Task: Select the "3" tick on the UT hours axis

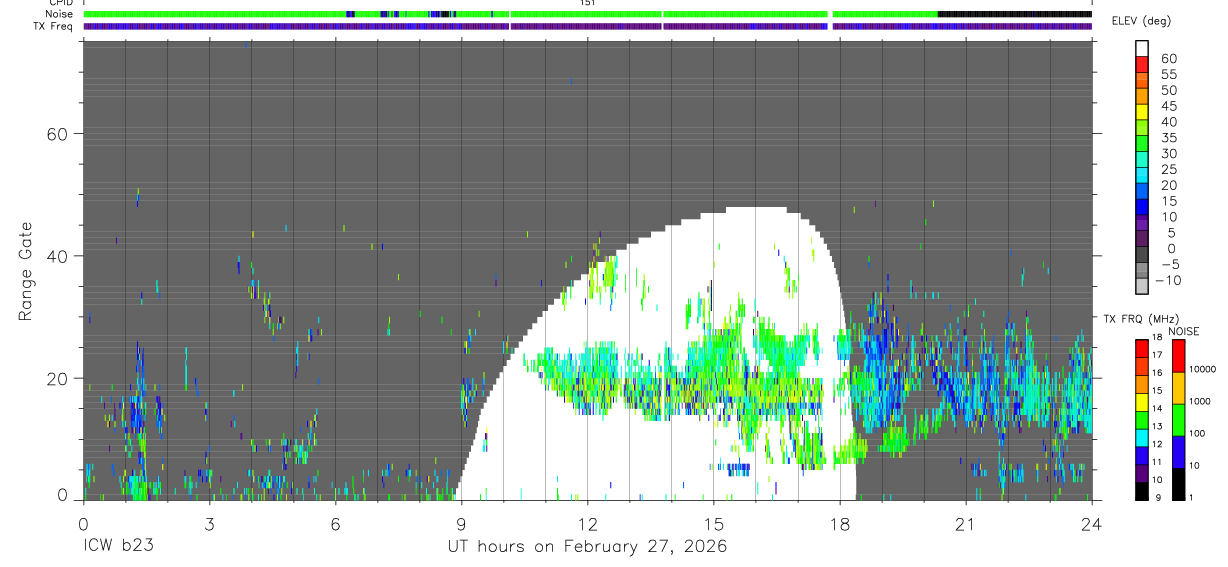Action: tap(209, 523)
